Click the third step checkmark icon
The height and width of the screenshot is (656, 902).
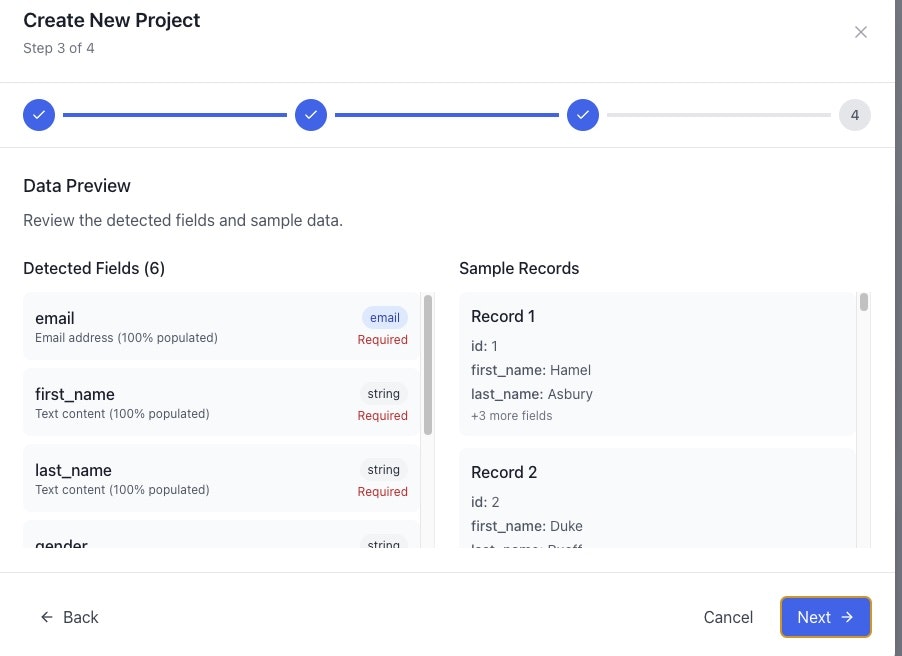pos(583,114)
